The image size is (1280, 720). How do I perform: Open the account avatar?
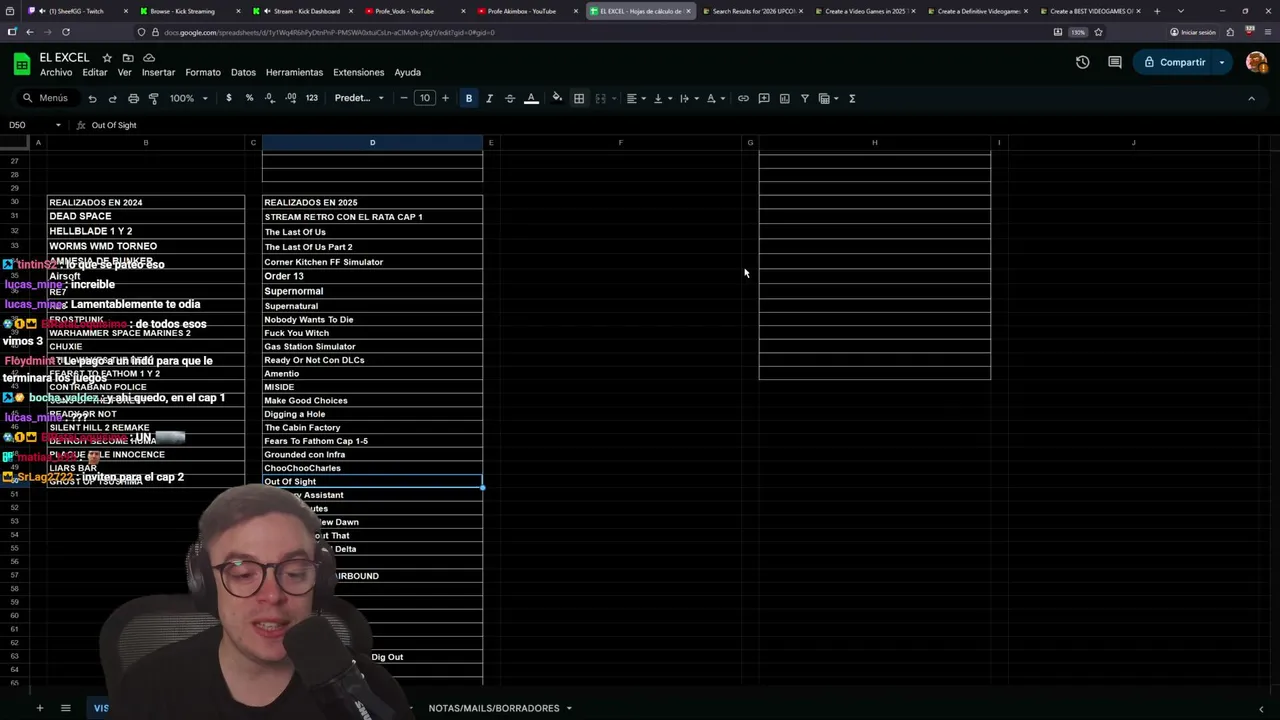pyautogui.click(x=1256, y=62)
